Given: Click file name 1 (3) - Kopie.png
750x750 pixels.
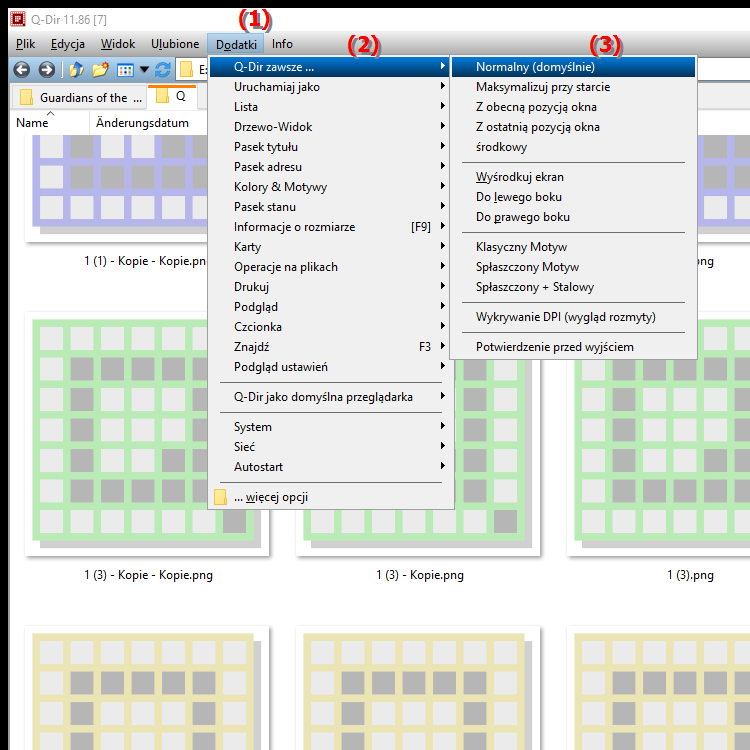Looking at the screenshot, I should 420,575.
